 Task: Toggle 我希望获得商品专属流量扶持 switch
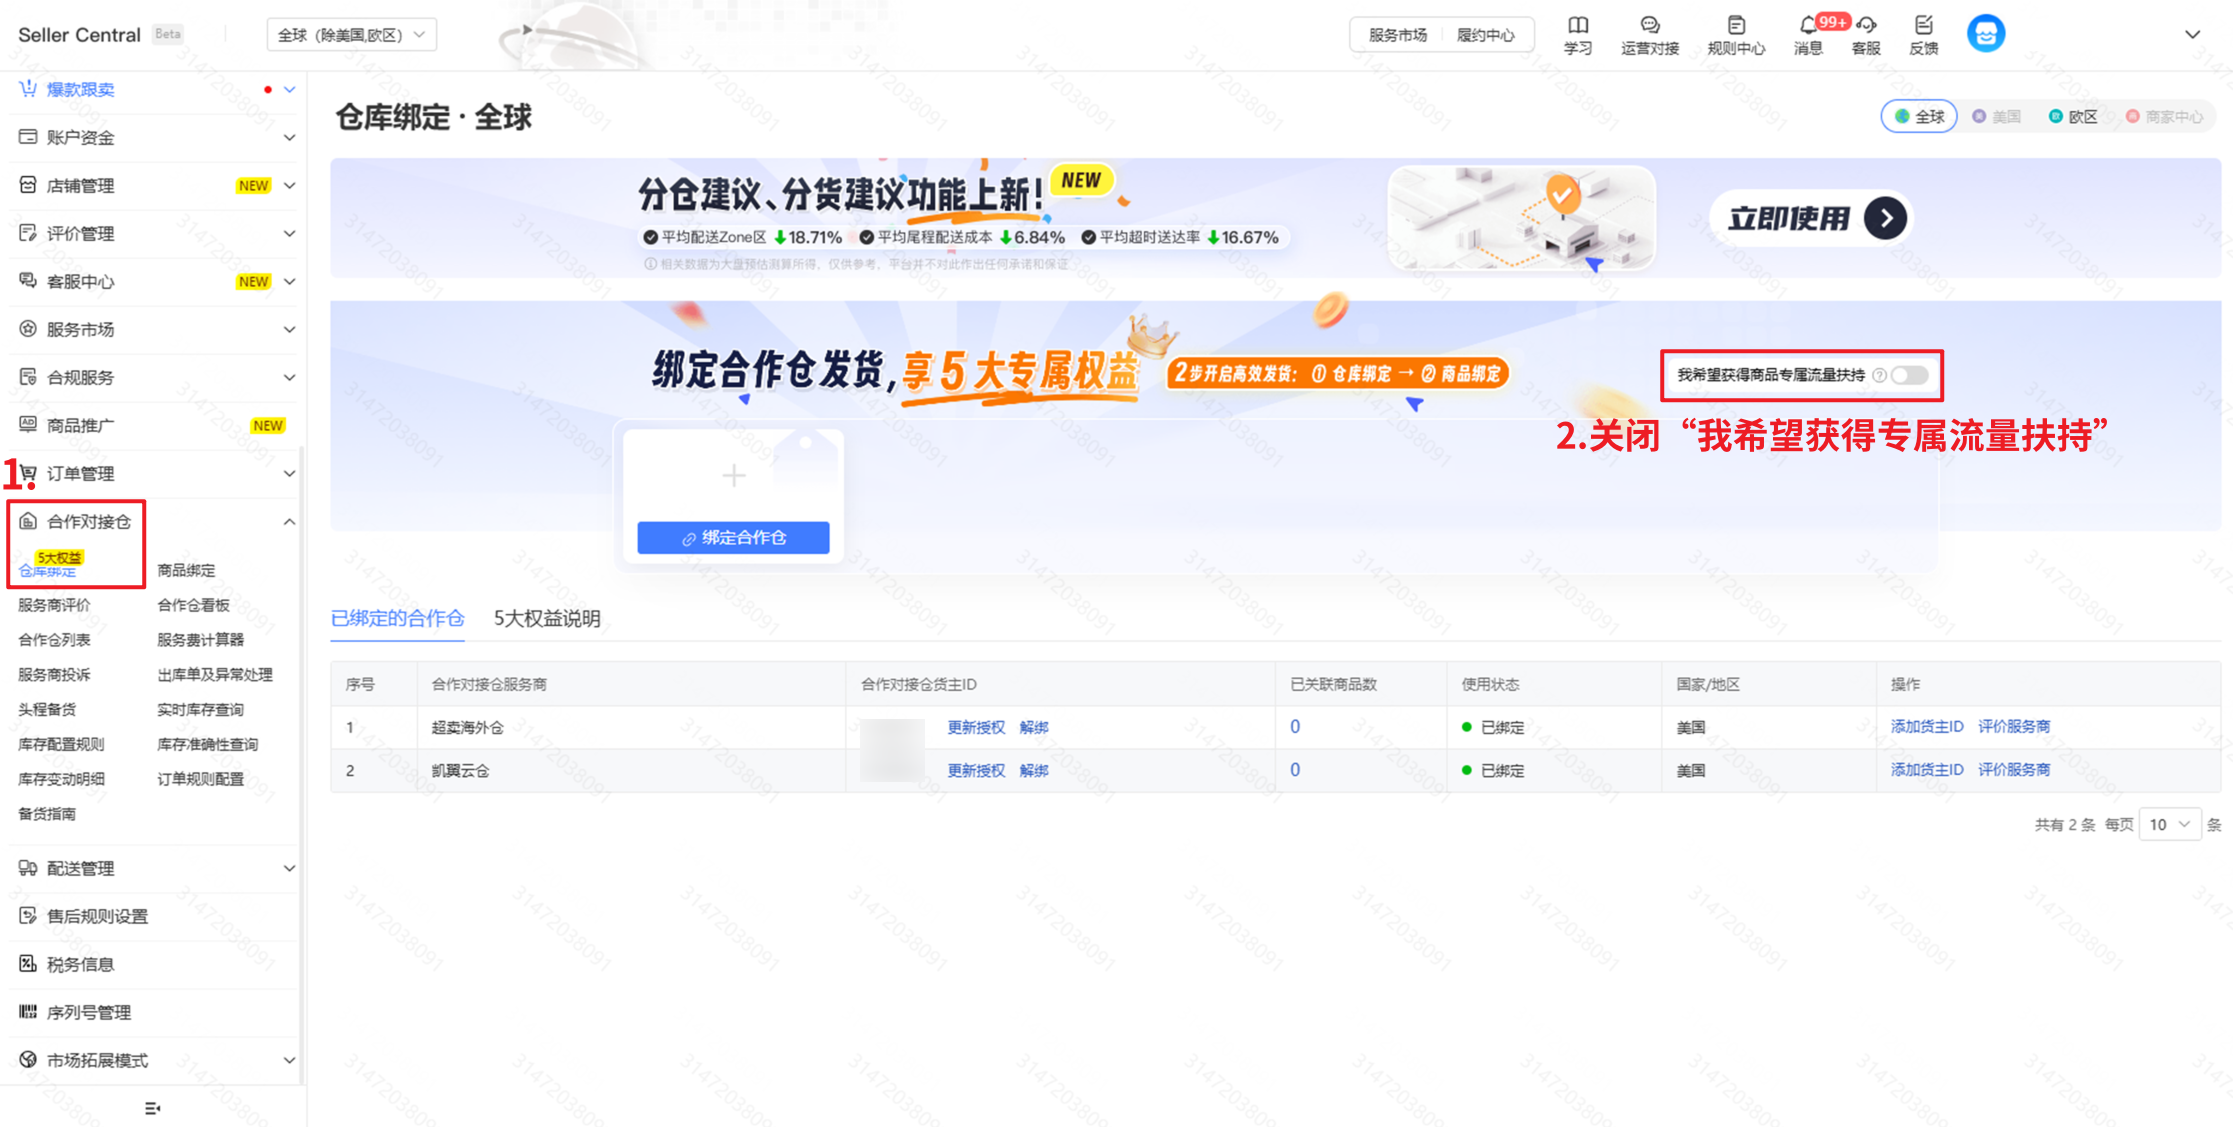click(1908, 375)
